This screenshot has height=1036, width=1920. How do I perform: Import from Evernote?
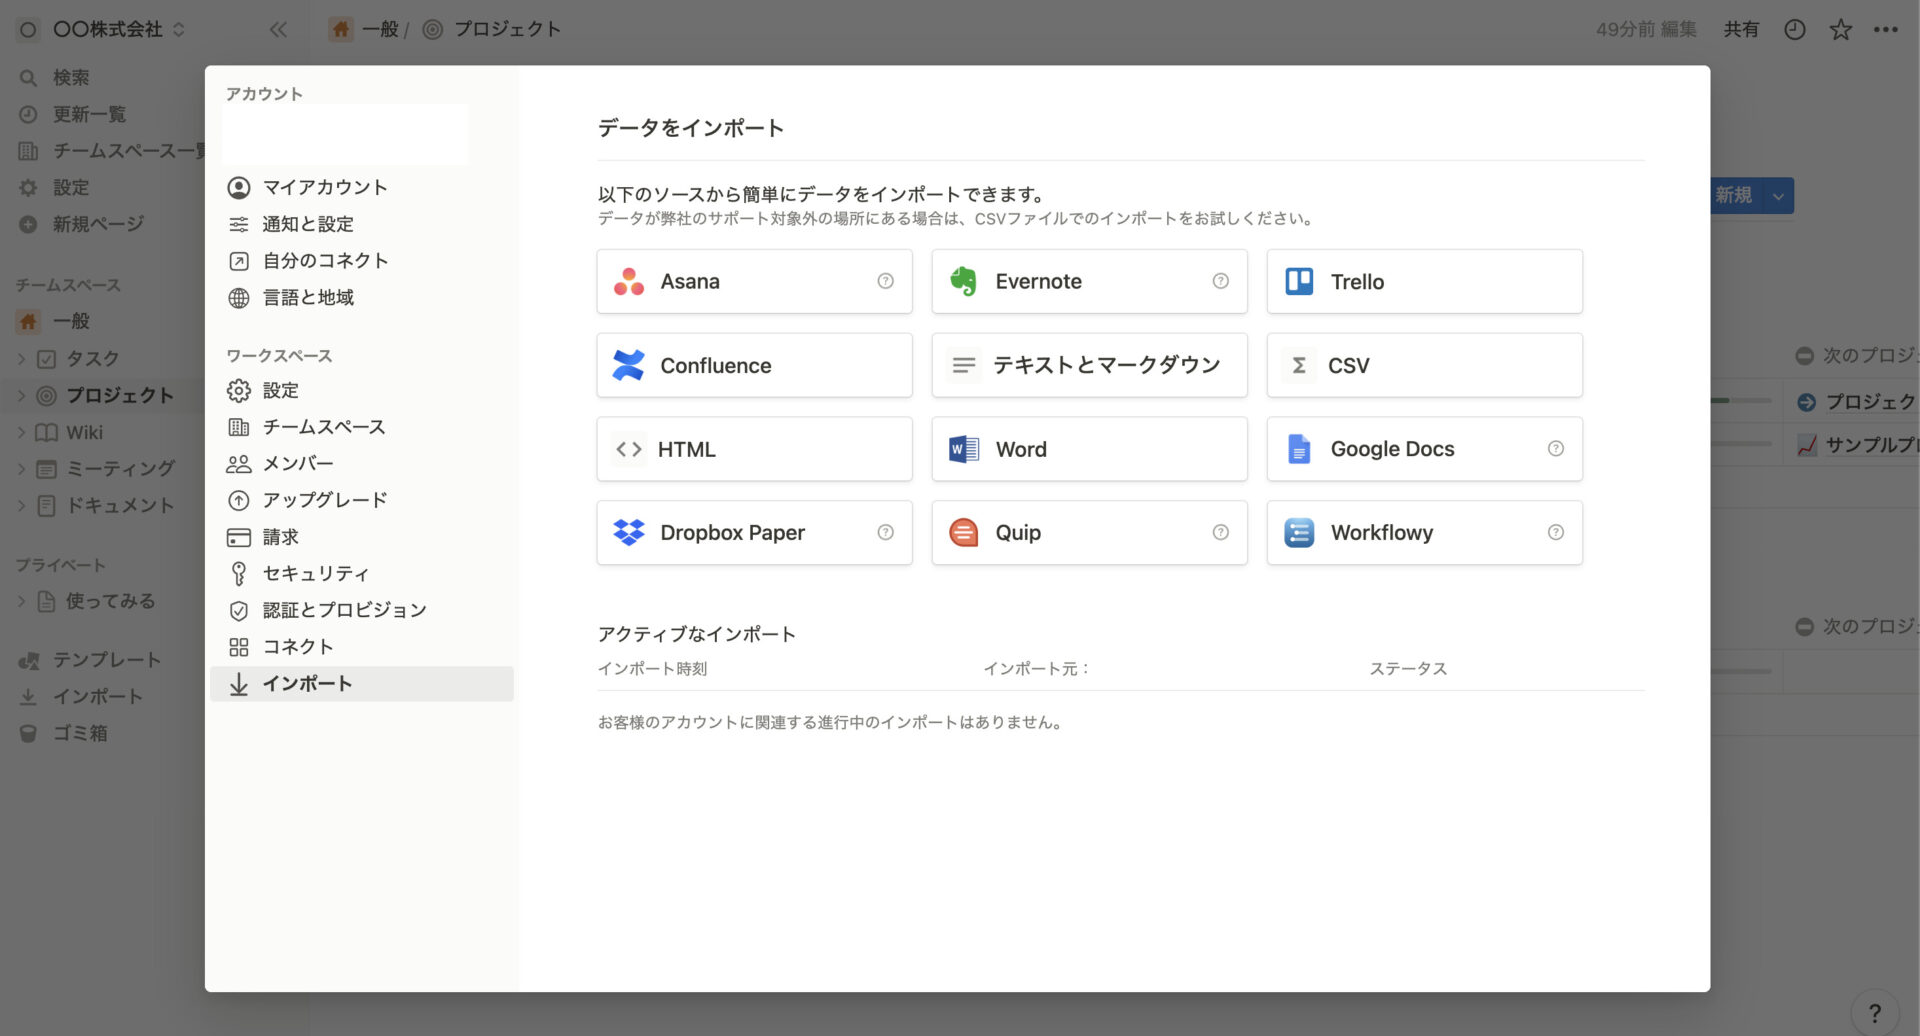coord(1089,282)
